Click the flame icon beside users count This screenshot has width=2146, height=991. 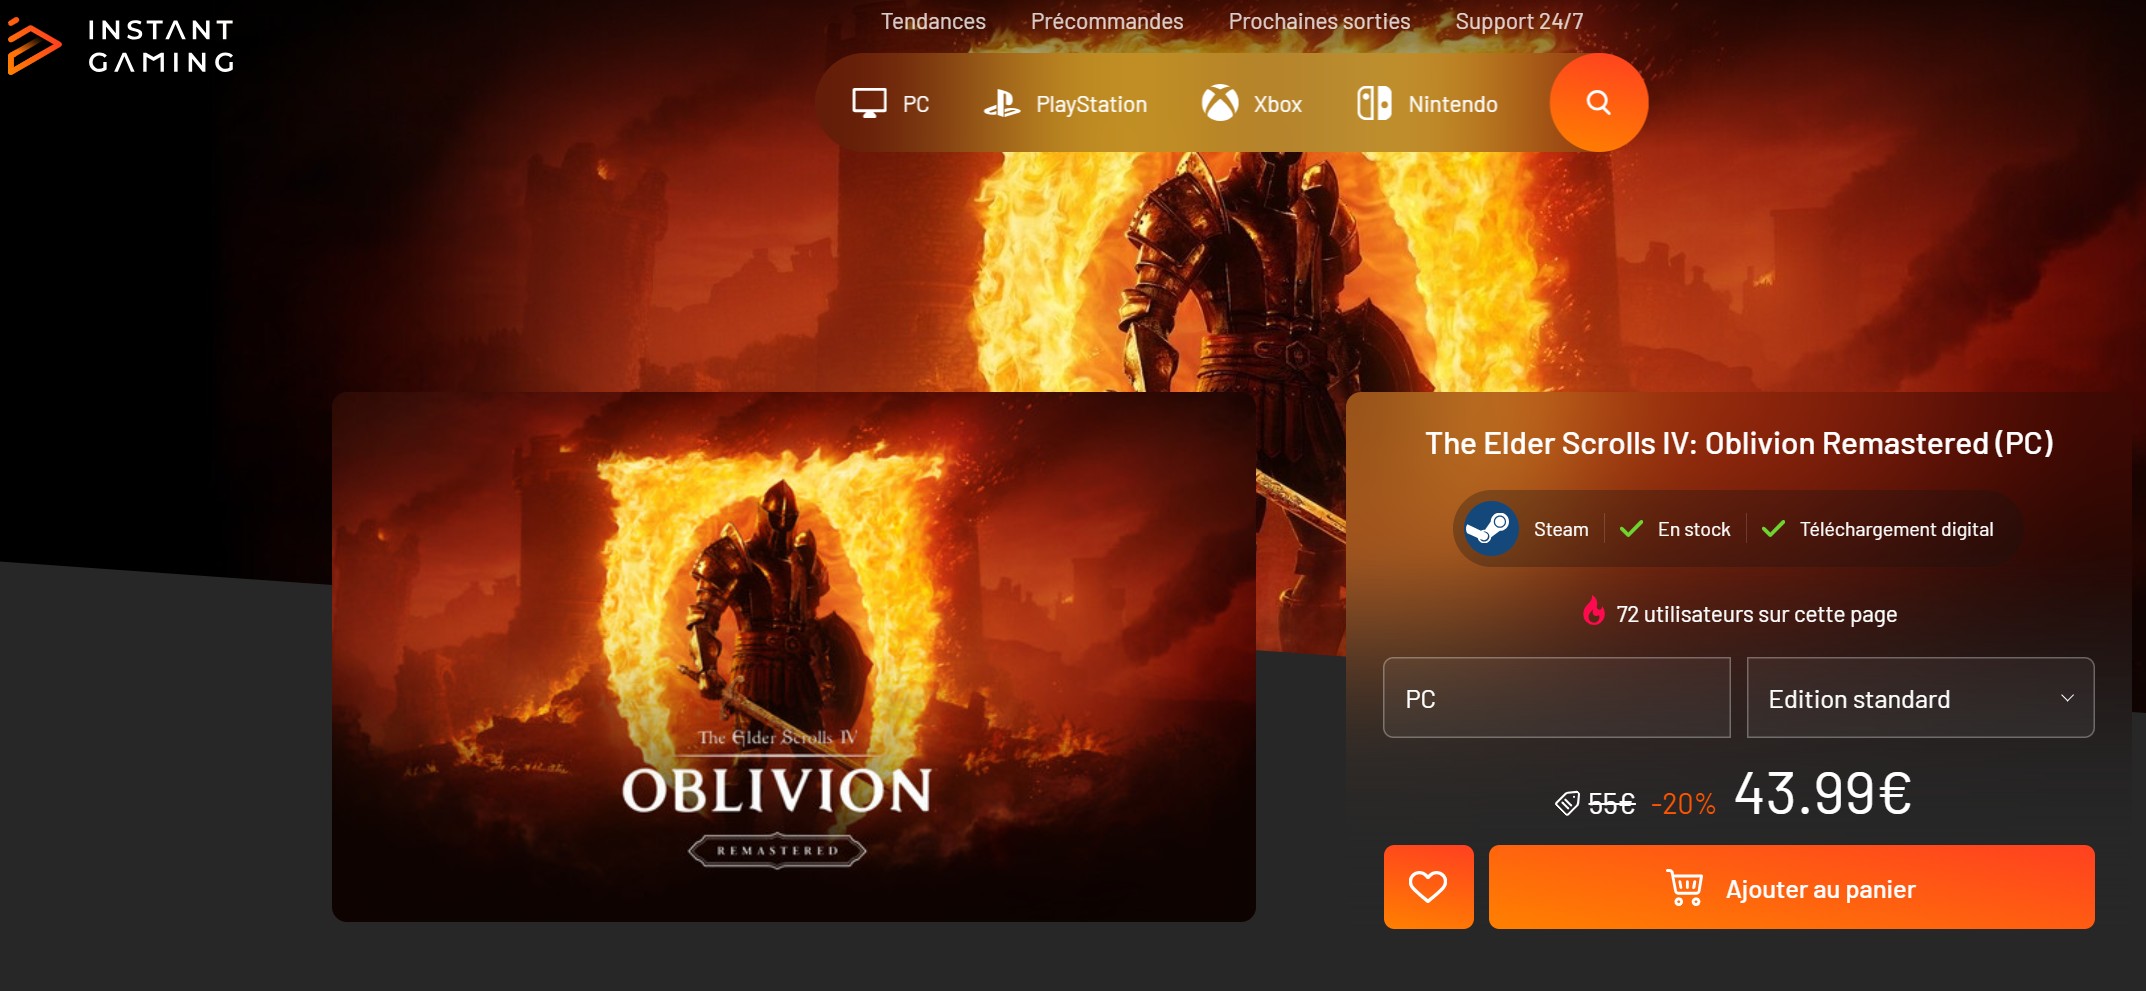(x=1594, y=611)
